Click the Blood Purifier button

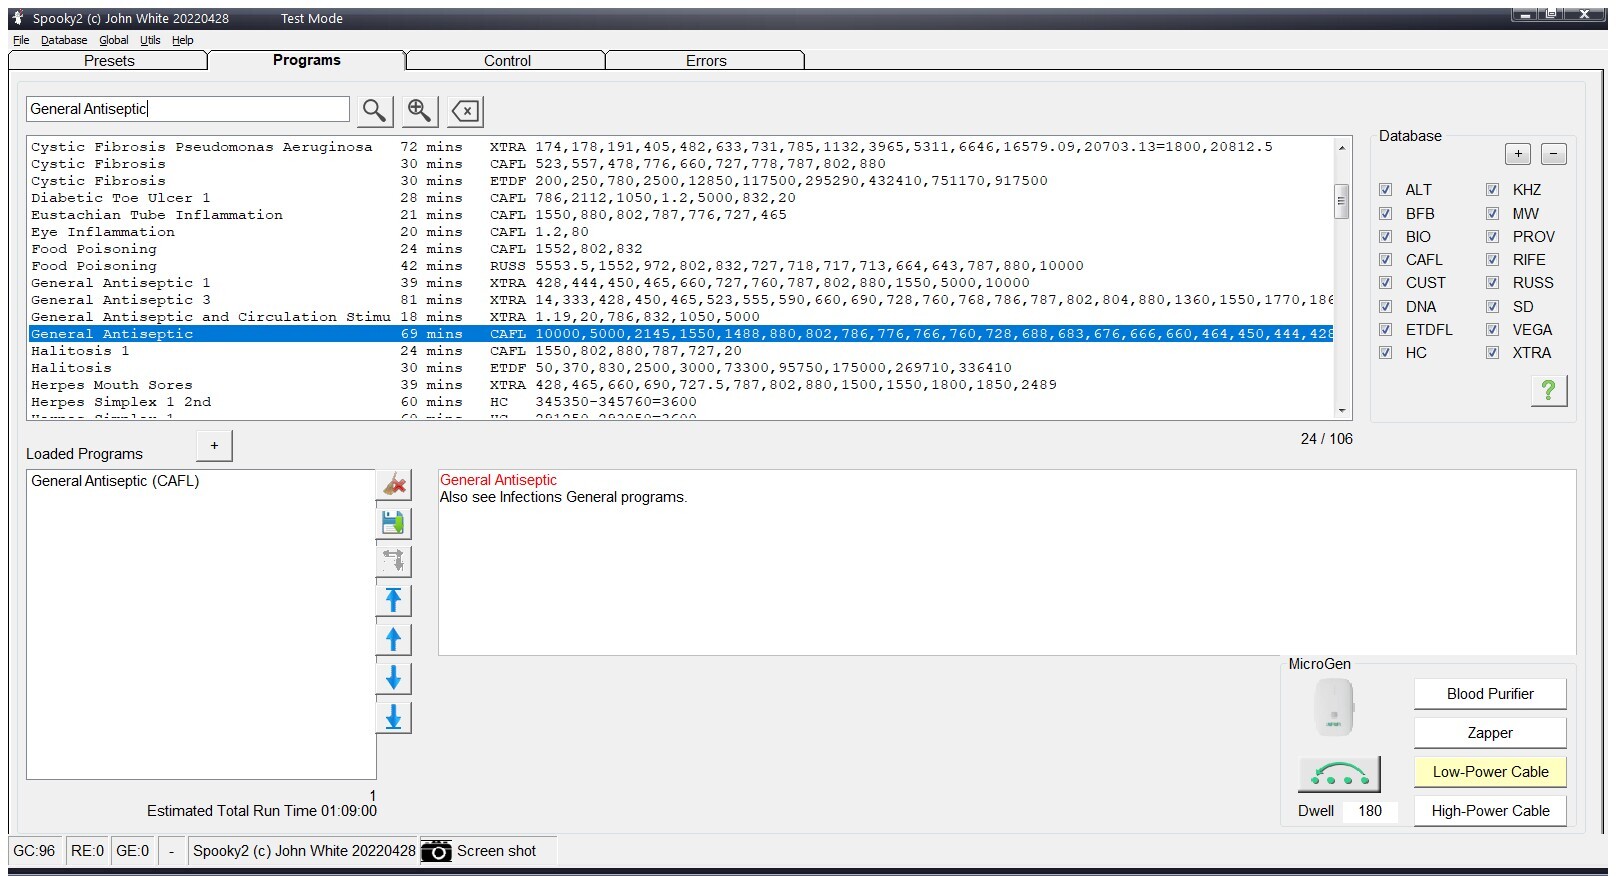point(1489,694)
